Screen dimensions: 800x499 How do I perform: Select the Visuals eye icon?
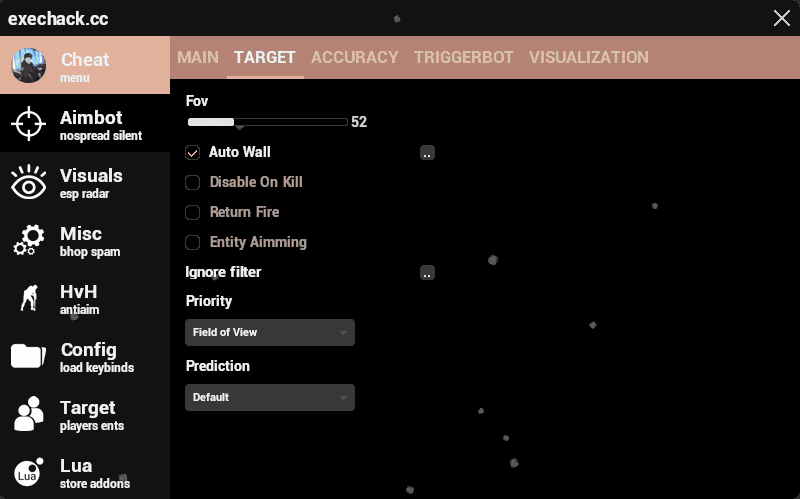click(x=28, y=183)
